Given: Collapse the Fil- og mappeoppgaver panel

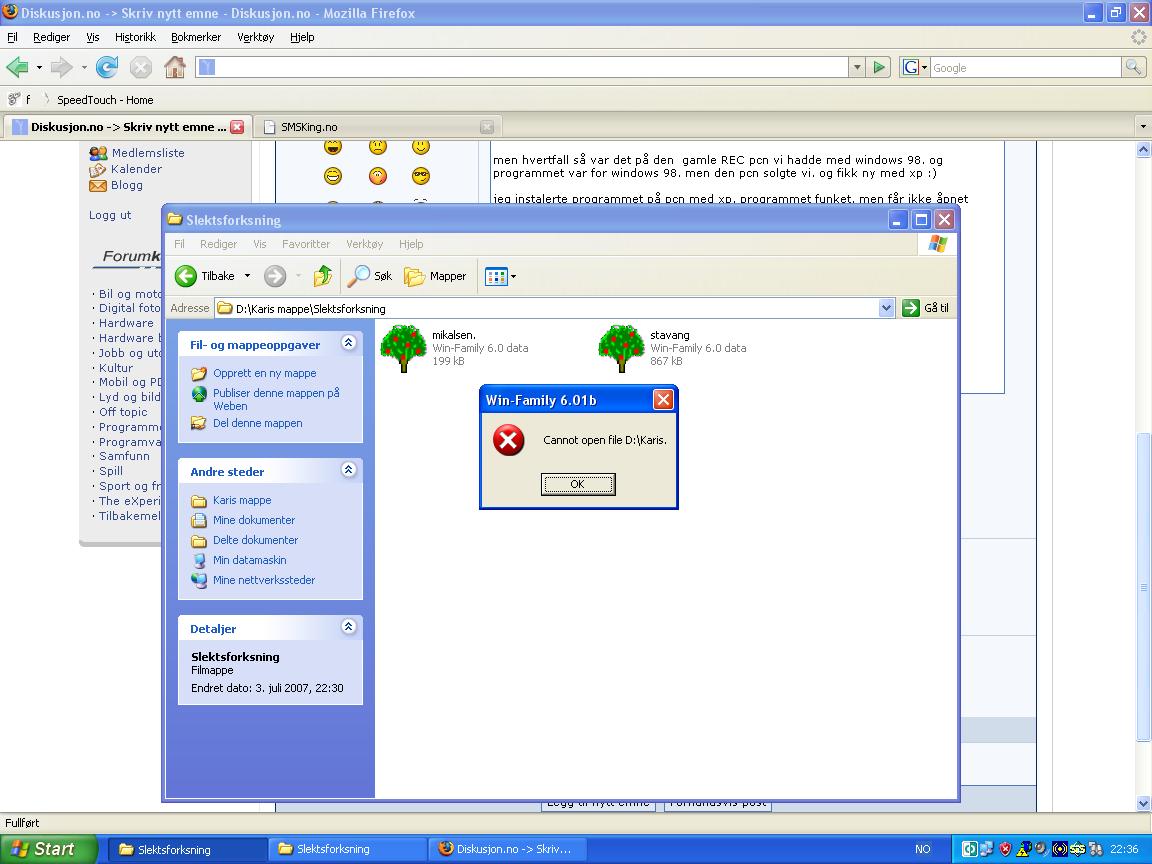Looking at the screenshot, I should (x=348, y=342).
